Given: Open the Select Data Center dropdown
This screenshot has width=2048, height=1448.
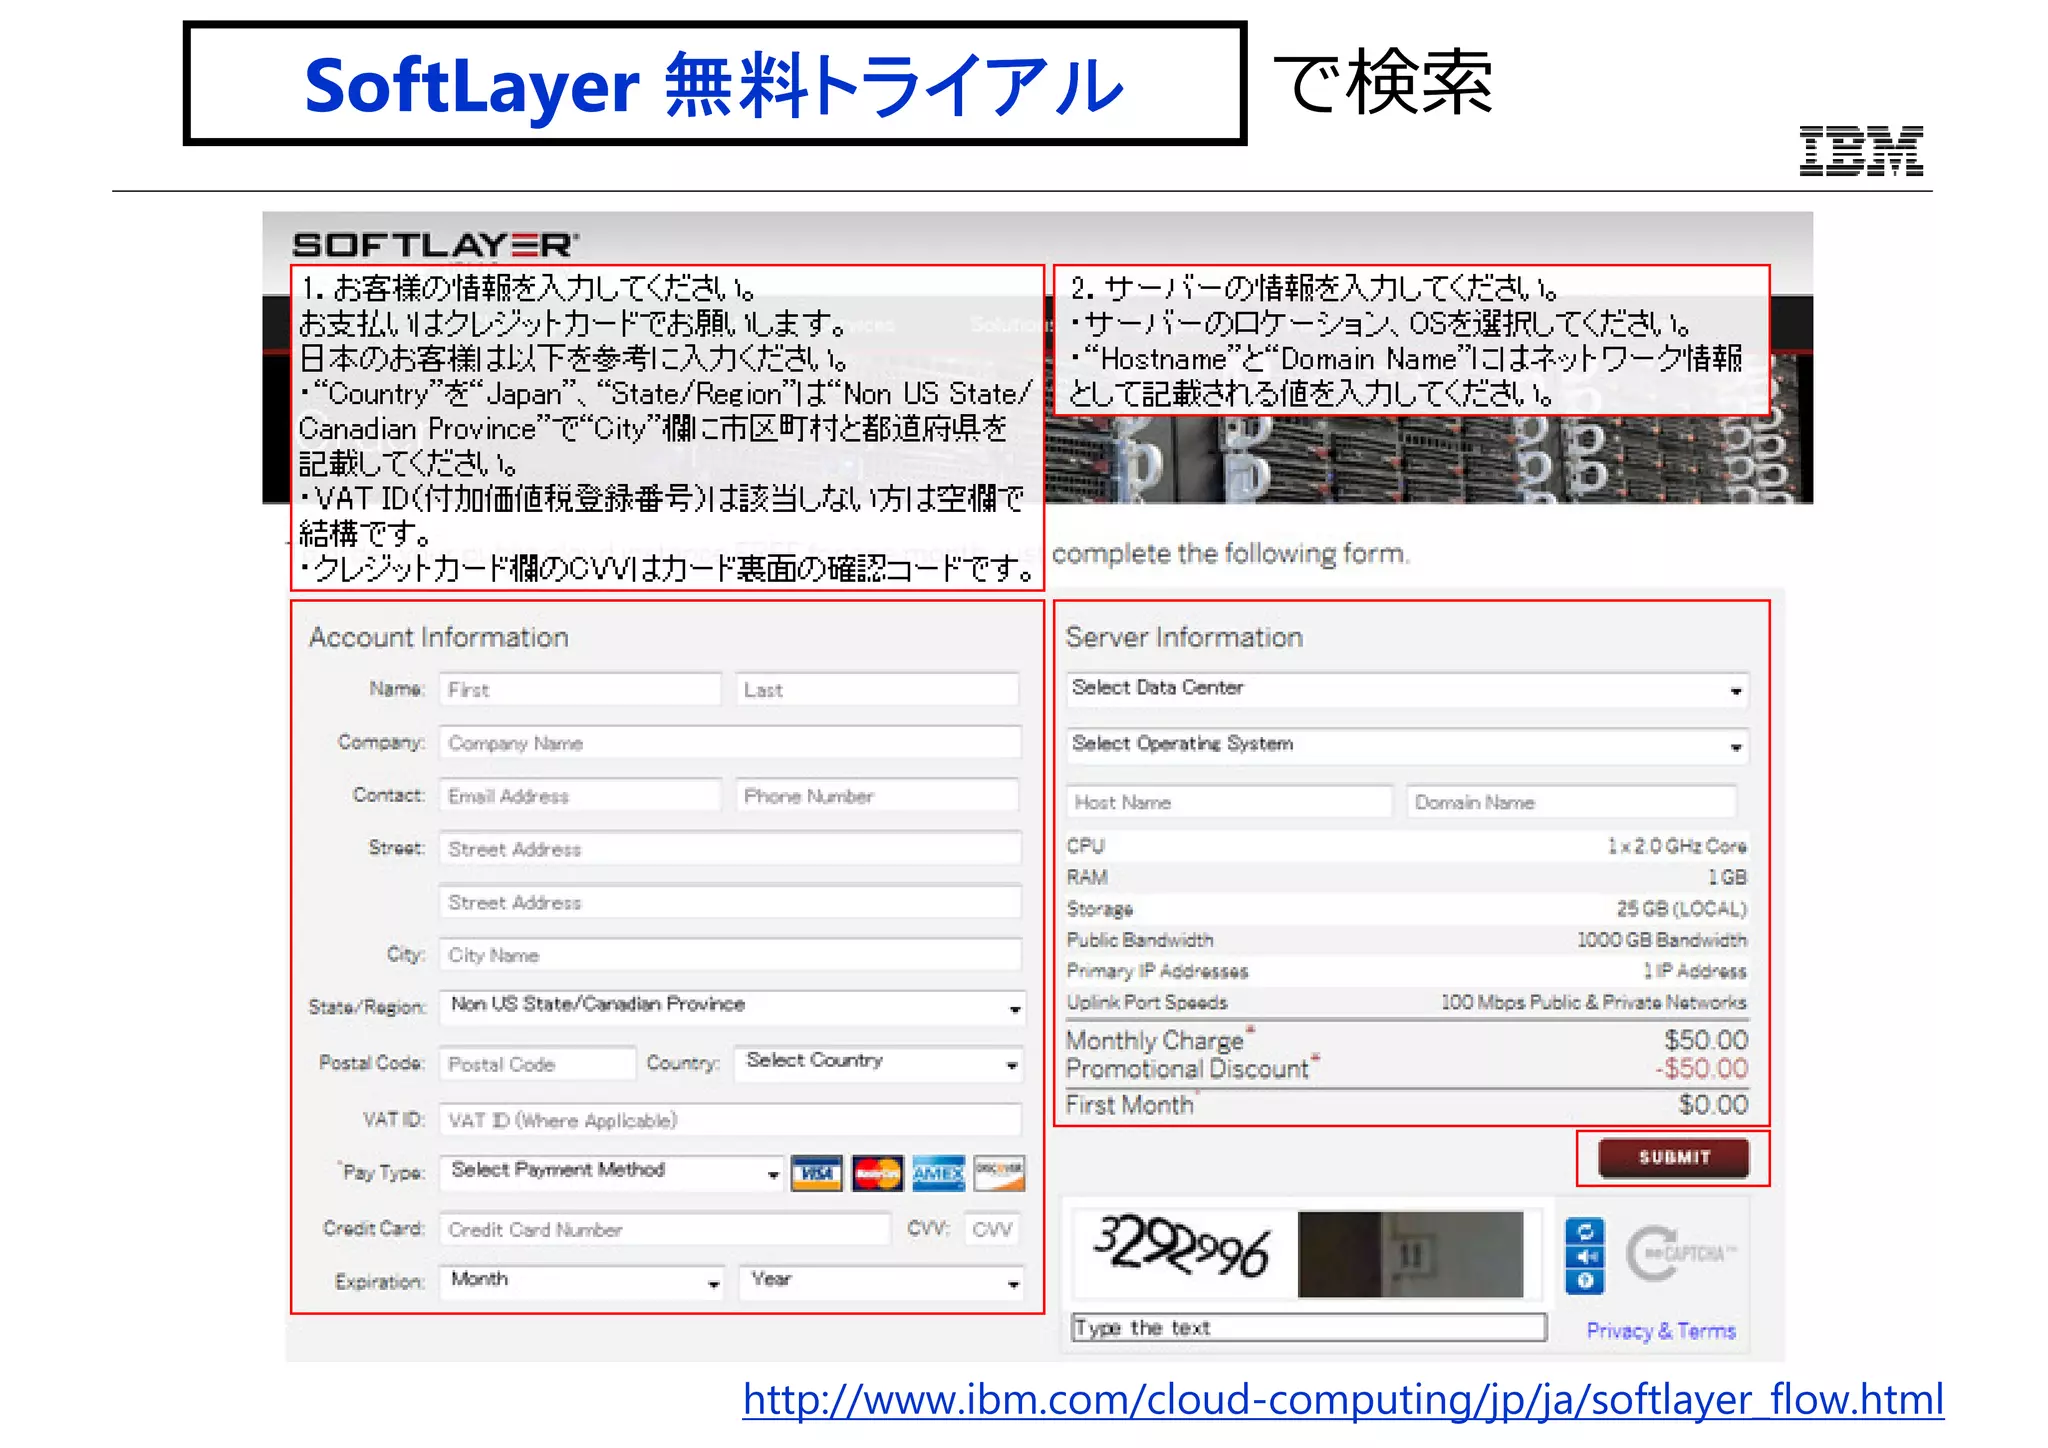Looking at the screenshot, I should (1407, 689).
